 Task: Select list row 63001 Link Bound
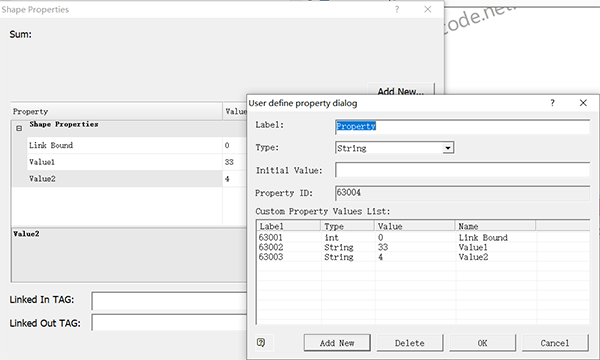(x=422, y=238)
